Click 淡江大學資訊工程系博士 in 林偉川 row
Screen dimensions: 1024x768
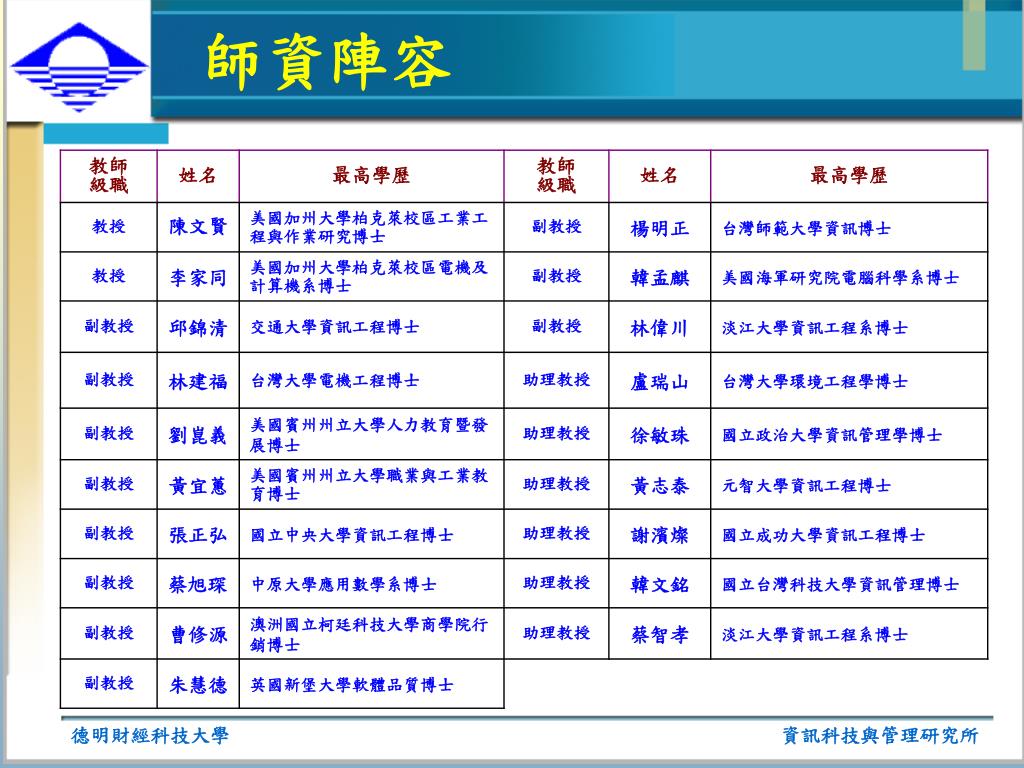(849, 327)
